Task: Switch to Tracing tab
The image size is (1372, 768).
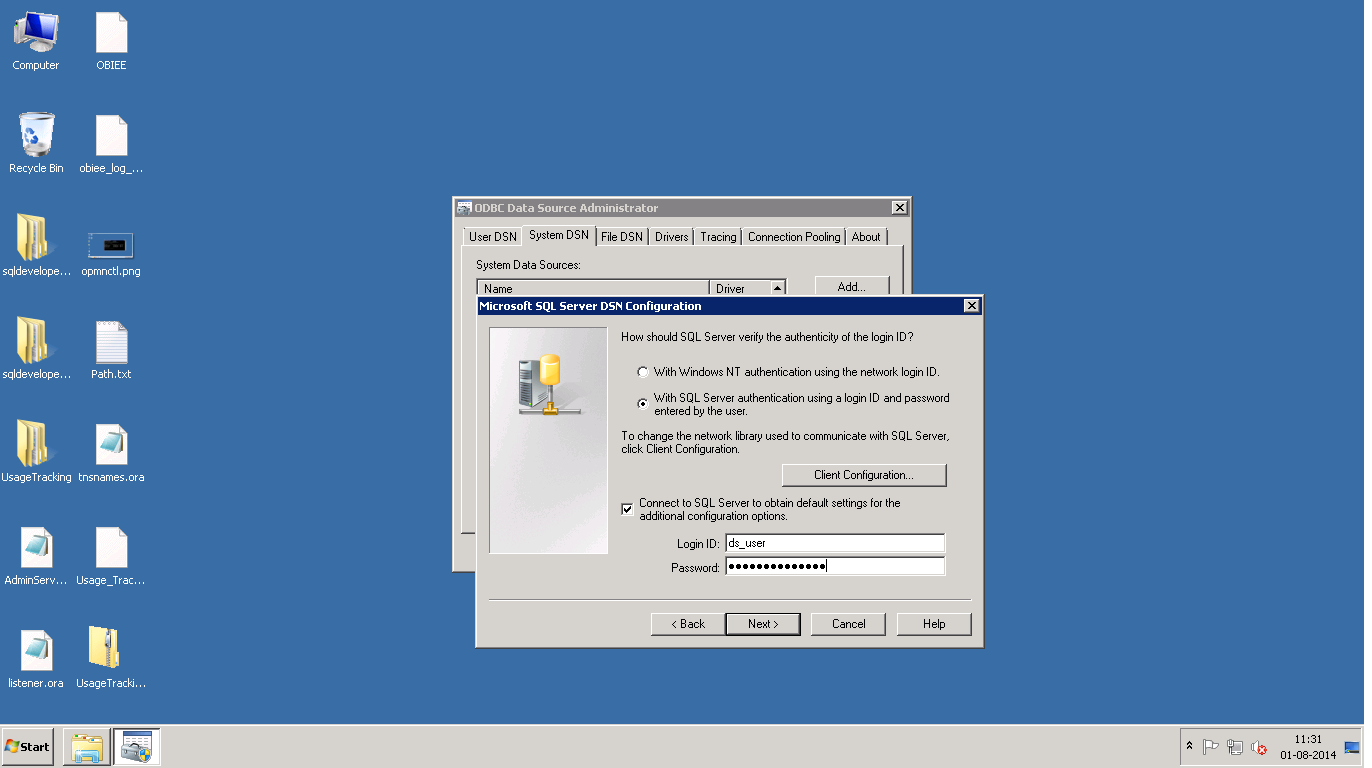Action: click(718, 237)
